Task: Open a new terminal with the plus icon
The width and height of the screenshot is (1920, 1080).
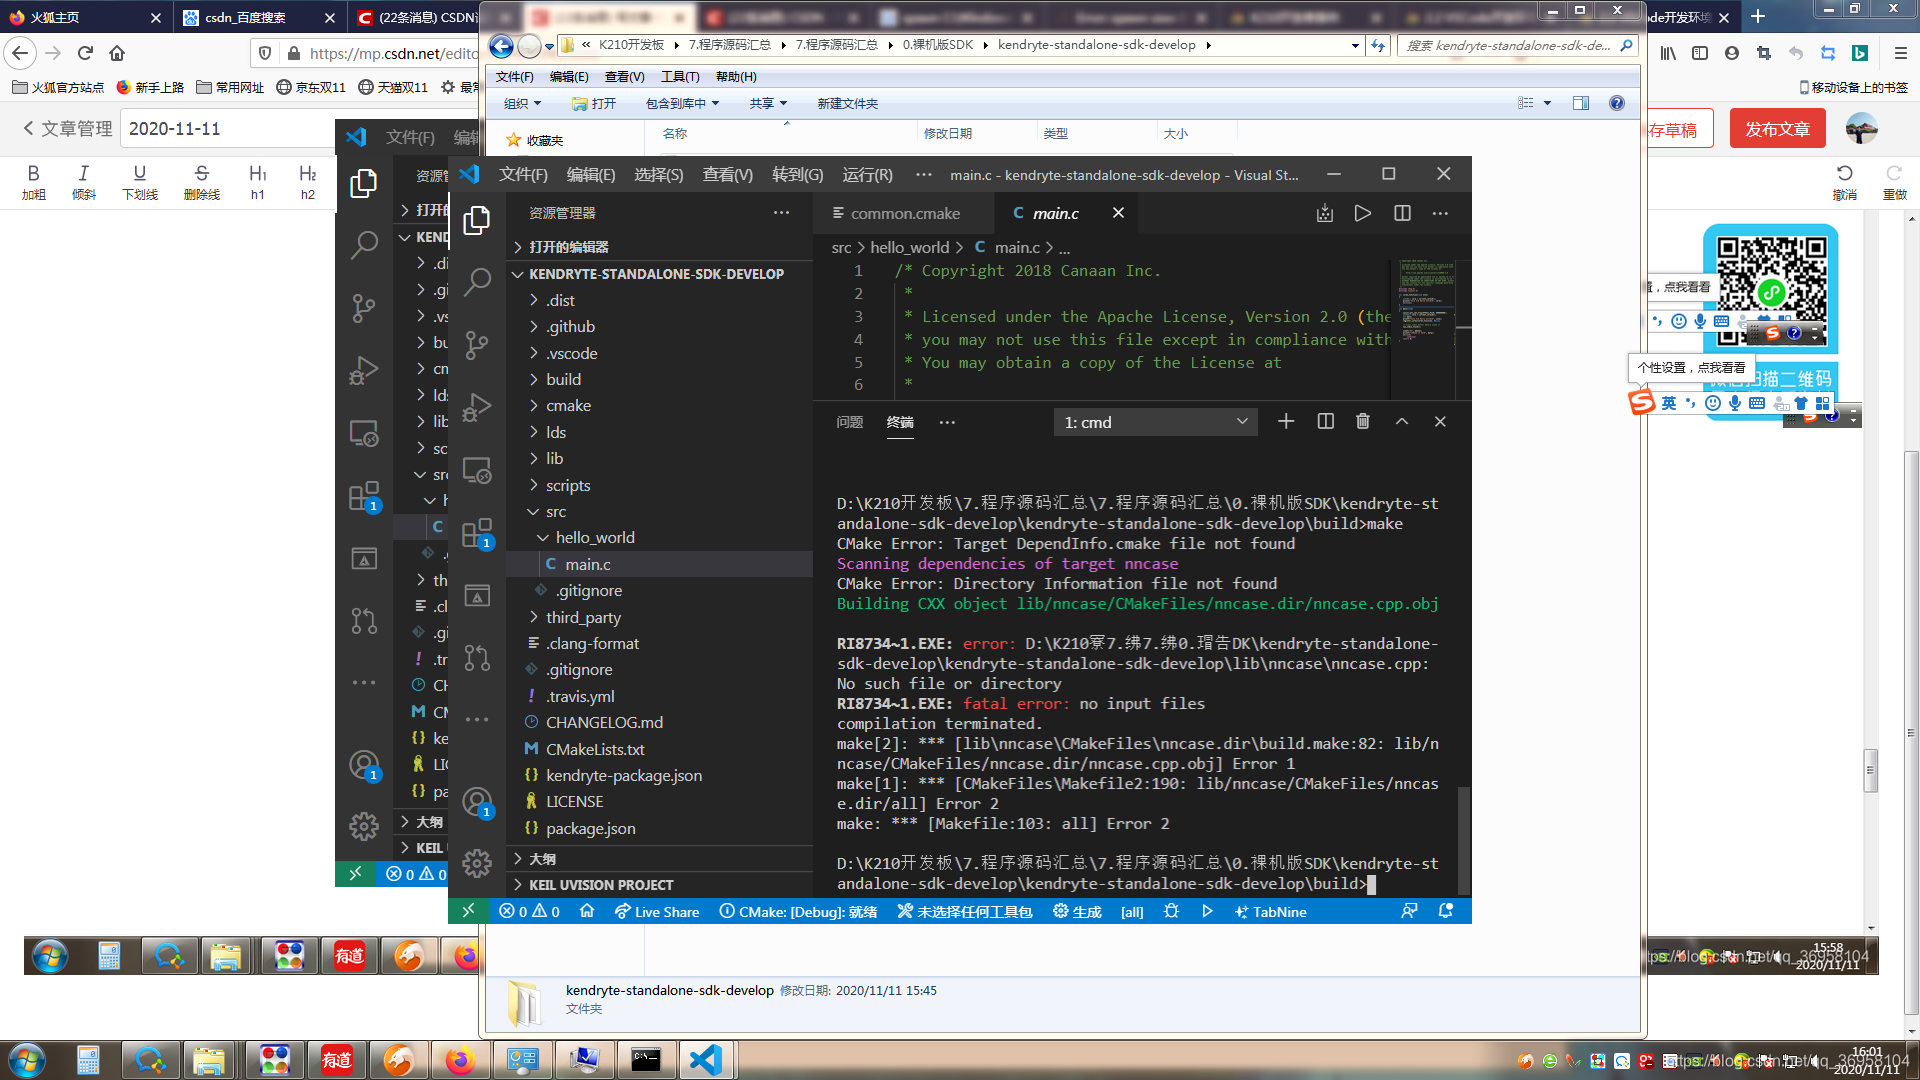Action: point(1286,421)
